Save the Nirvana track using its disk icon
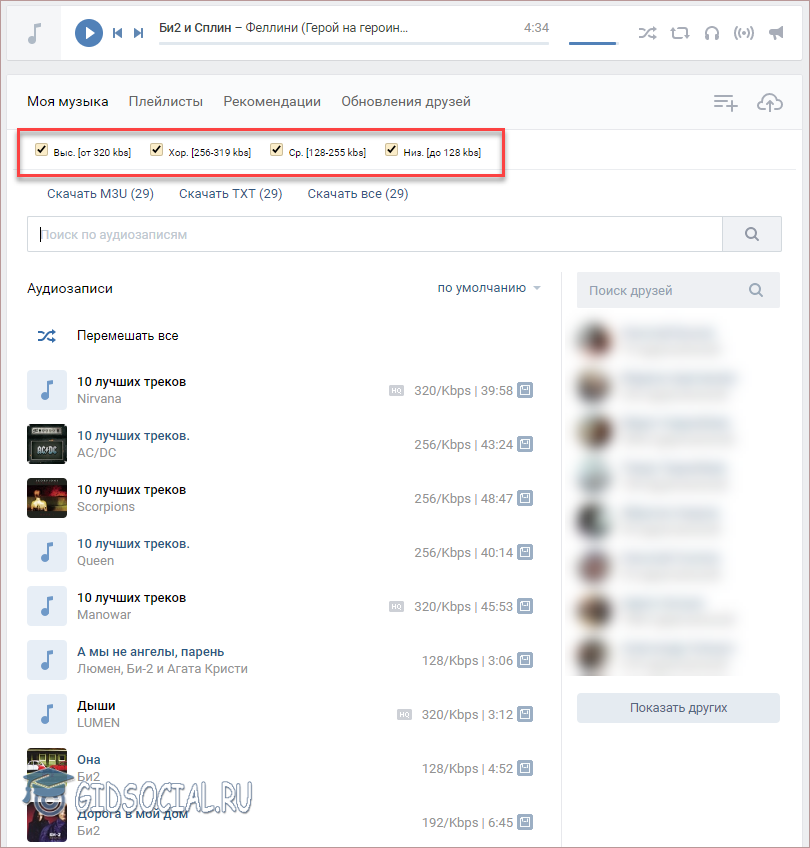This screenshot has width=810, height=848. 525,390
